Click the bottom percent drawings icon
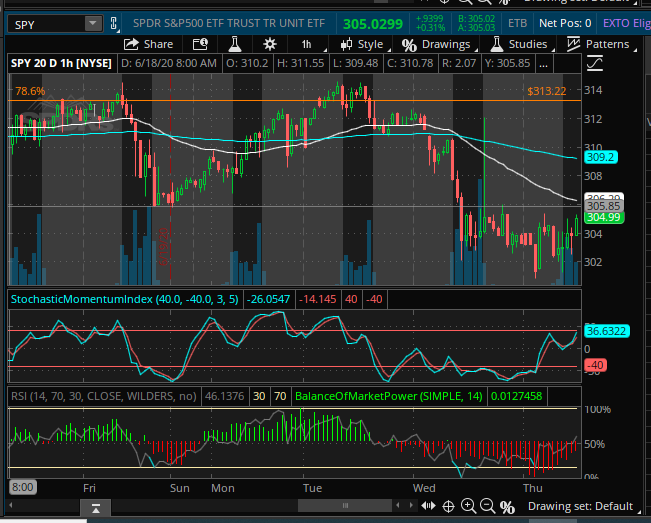This screenshot has width=651, height=523. pos(507,507)
